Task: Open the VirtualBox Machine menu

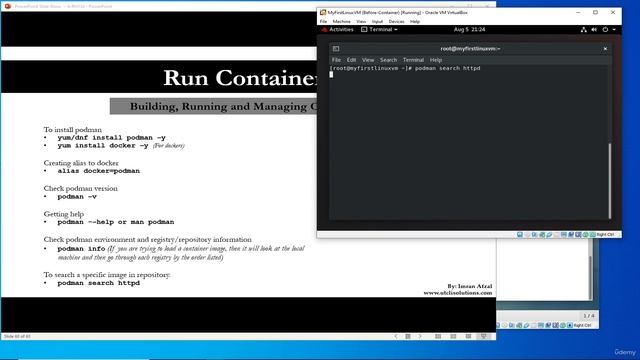Action: (341, 21)
